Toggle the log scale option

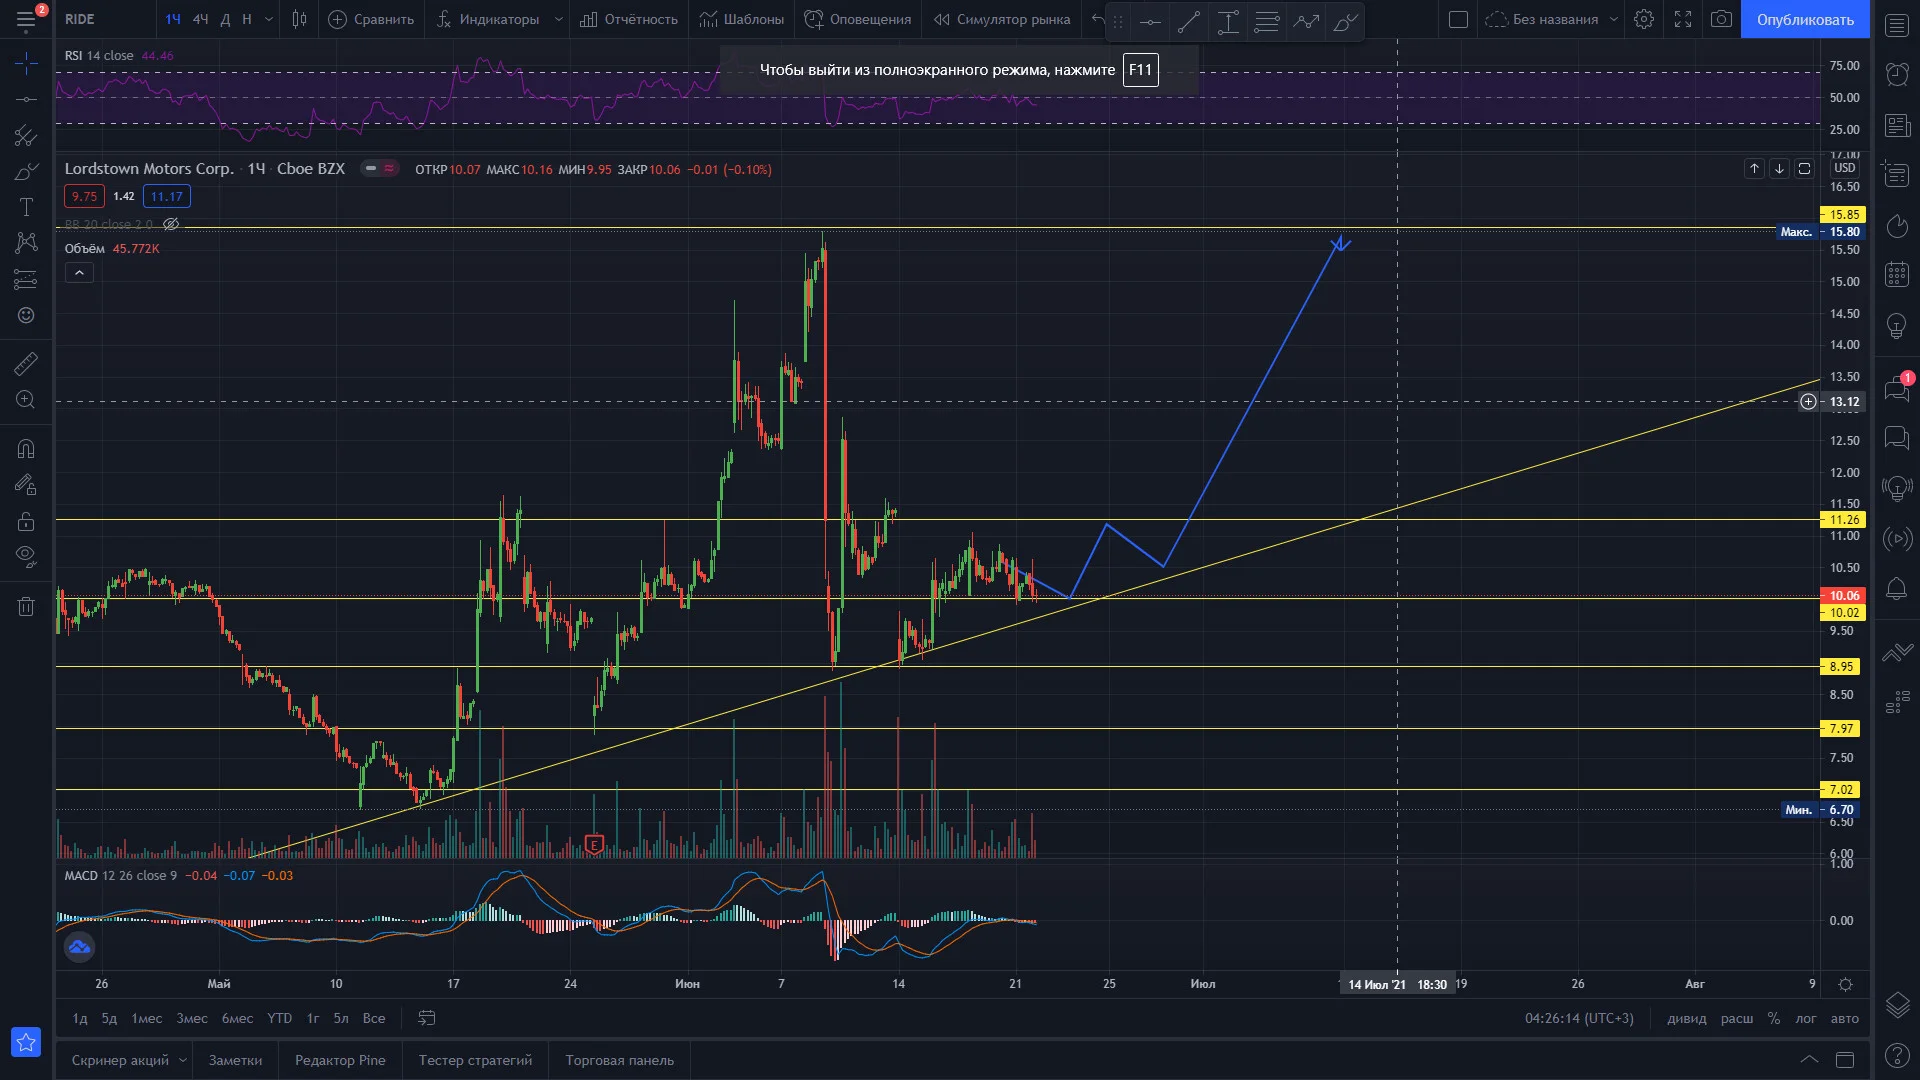[x=1805, y=1018]
